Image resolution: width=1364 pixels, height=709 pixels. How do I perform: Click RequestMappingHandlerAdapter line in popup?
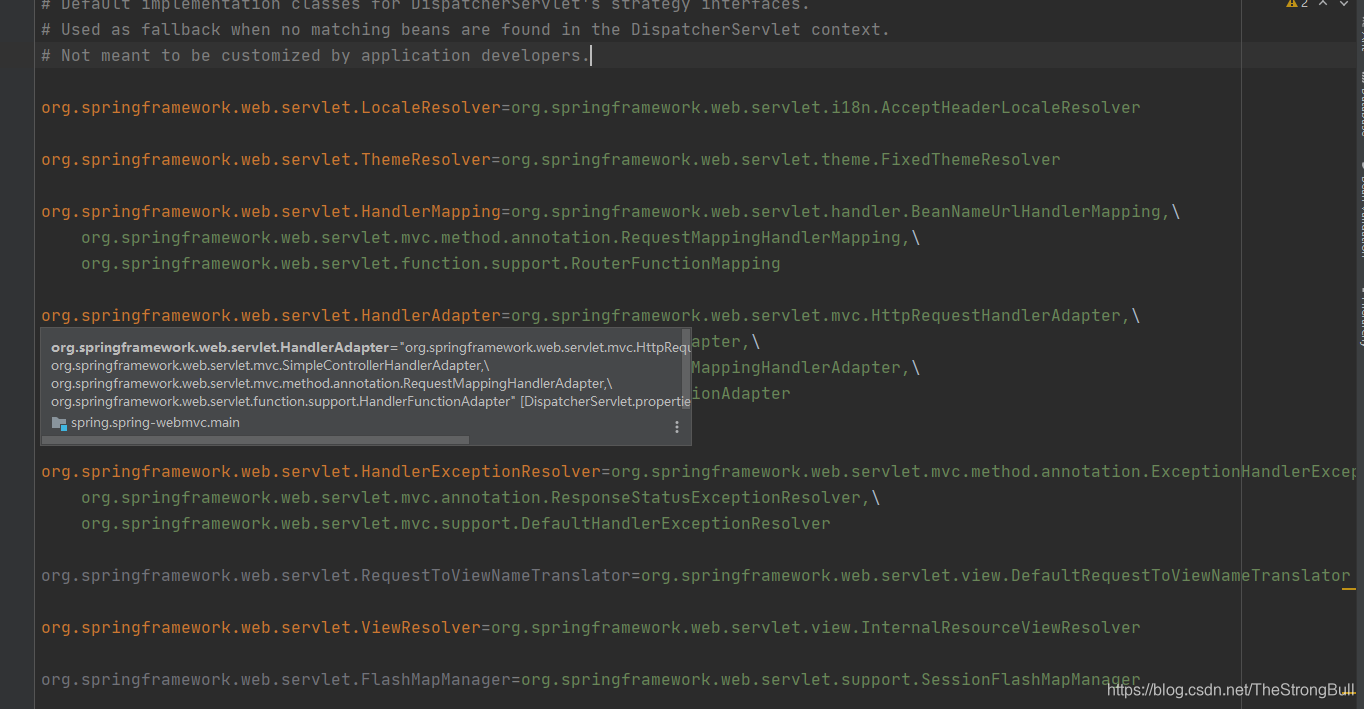point(332,384)
